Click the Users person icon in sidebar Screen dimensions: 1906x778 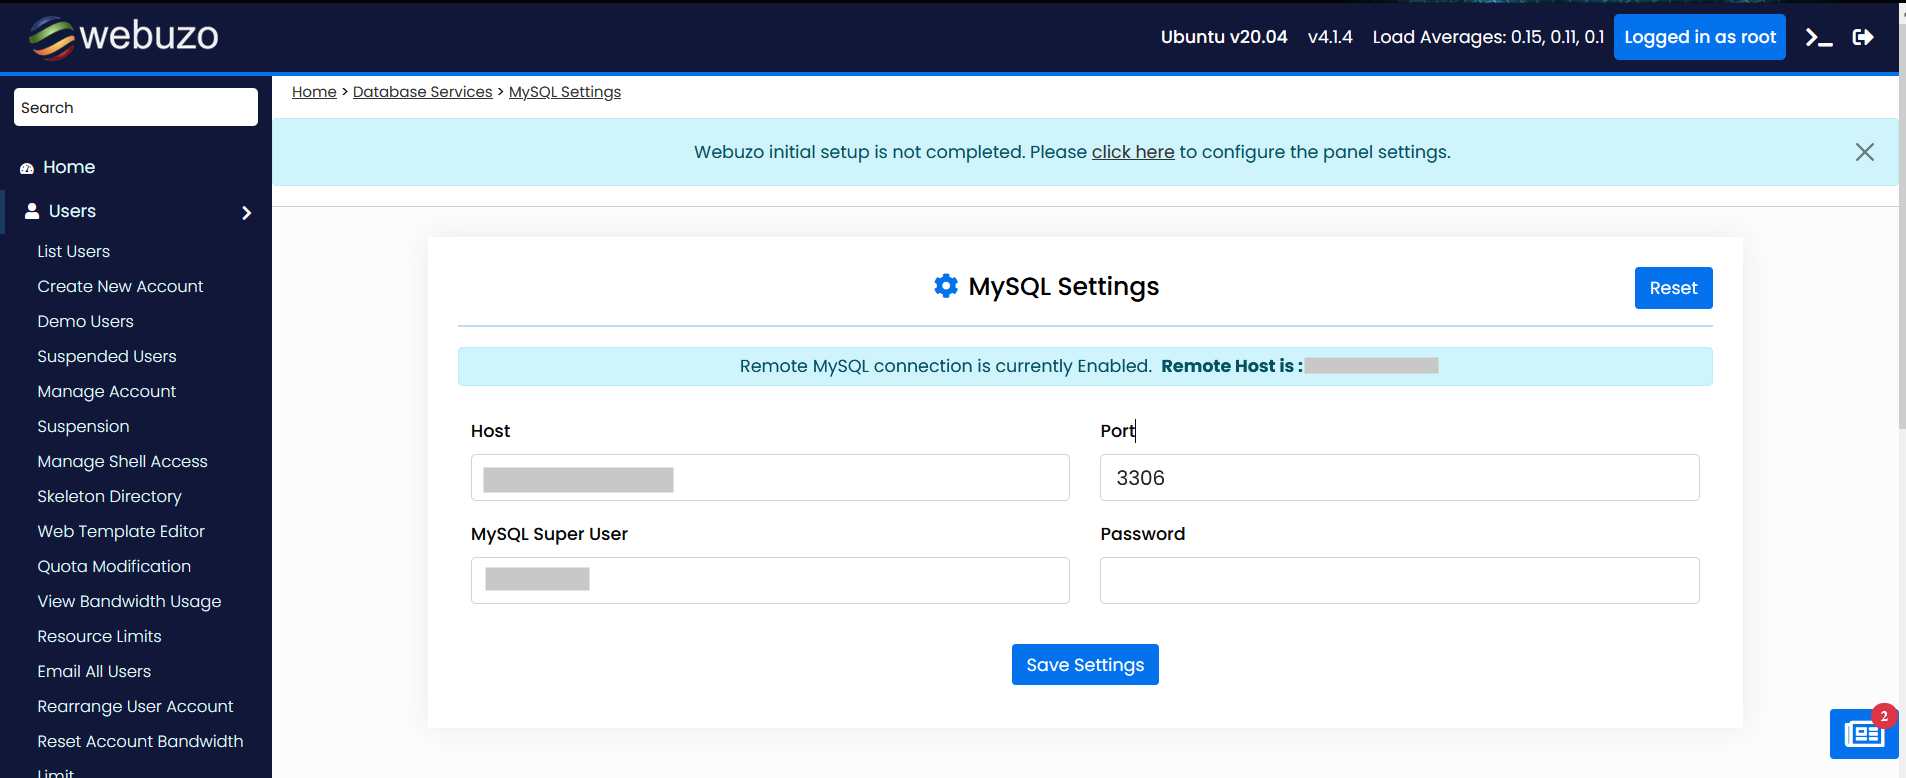click(x=32, y=211)
